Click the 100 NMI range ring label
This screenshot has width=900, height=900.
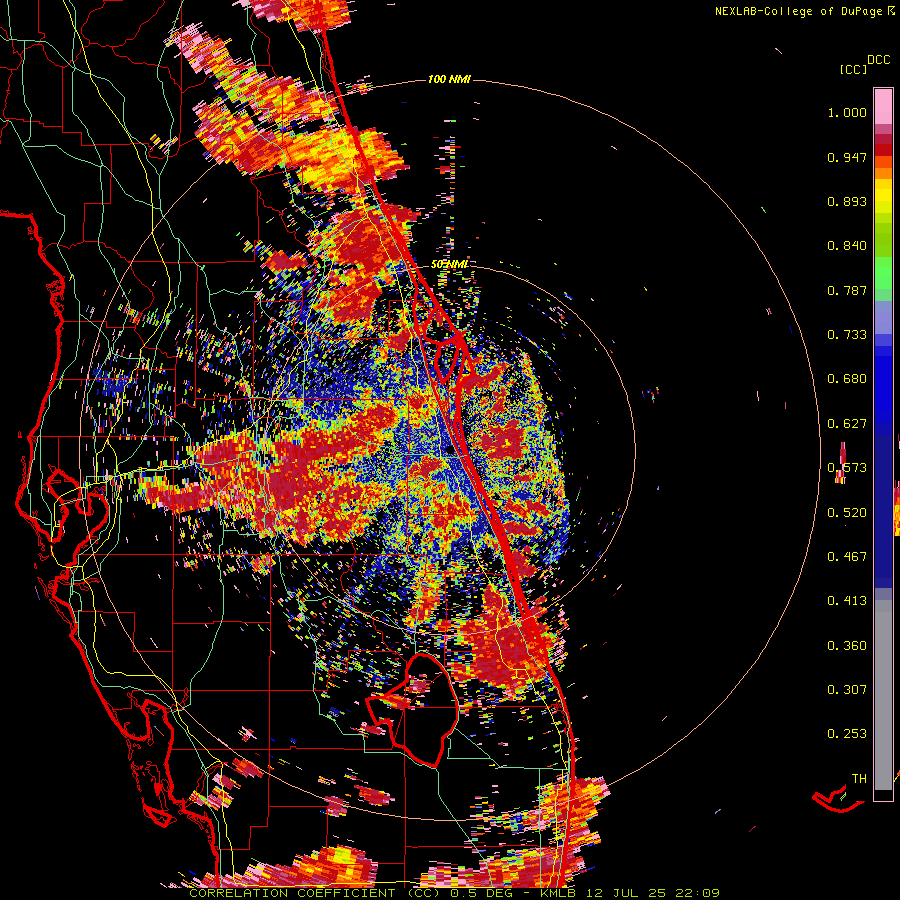point(449,79)
